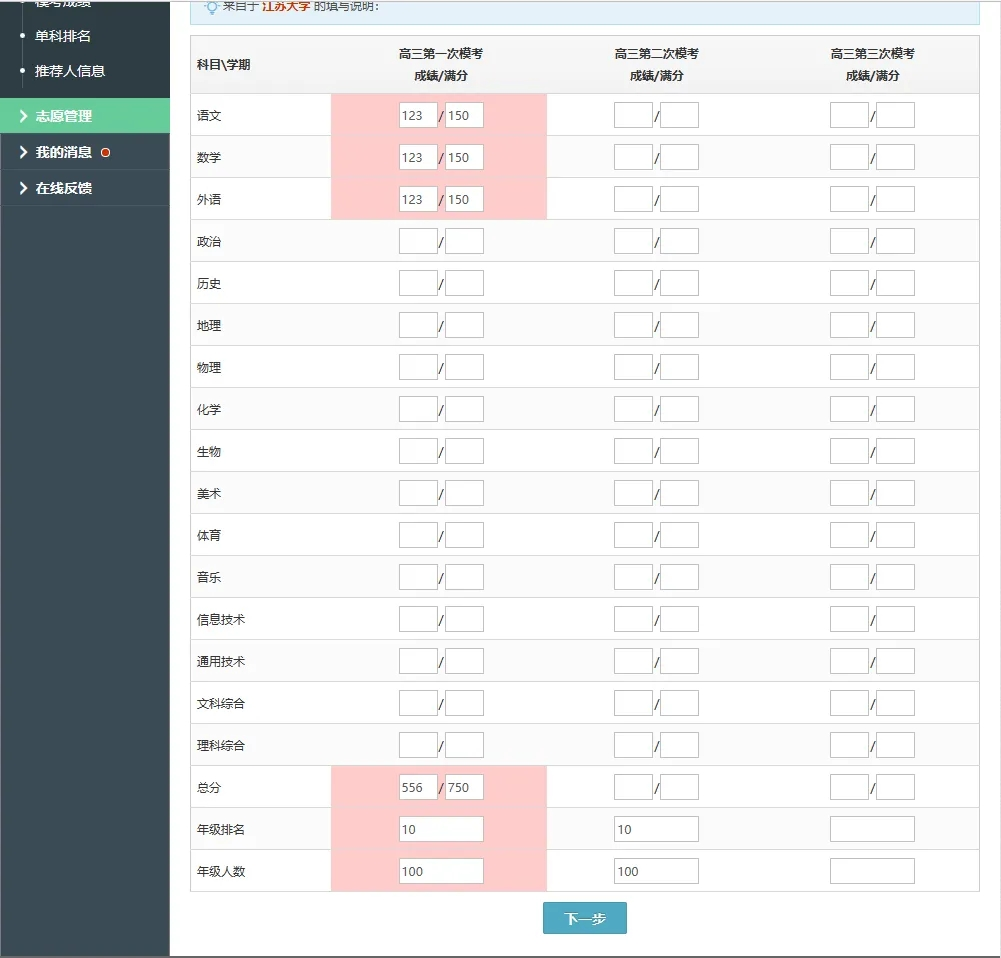Open 推荐人信息 in the sidebar
The image size is (1001, 958).
(x=70, y=71)
